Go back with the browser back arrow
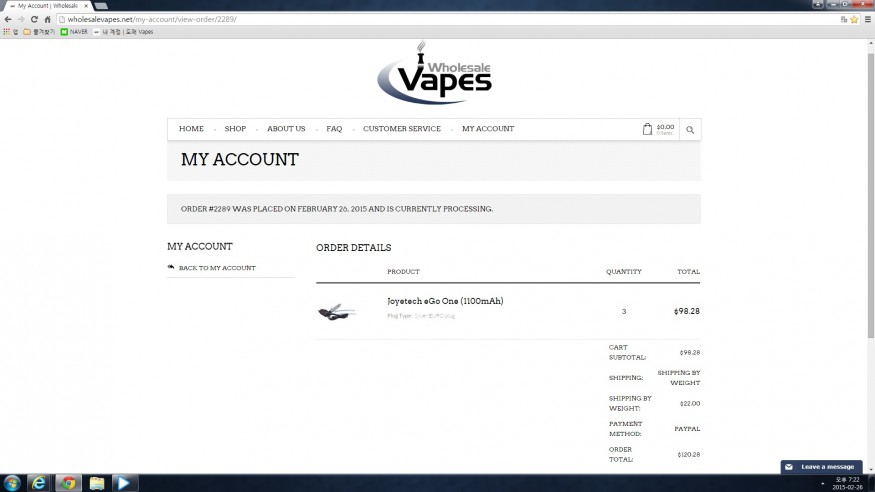The height and width of the screenshot is (492, 875). pos(8,19)
